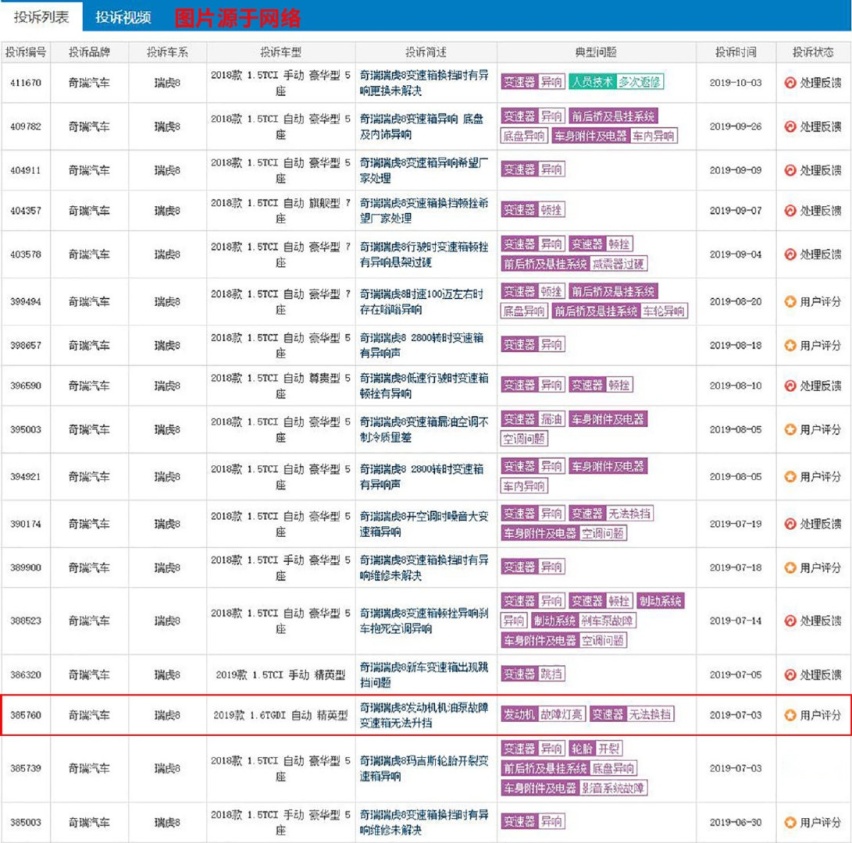Click the 空调问题 tag in row 395003
Image resolution: width=852 pixels, height=843 pixels.
tap(524, 439)
